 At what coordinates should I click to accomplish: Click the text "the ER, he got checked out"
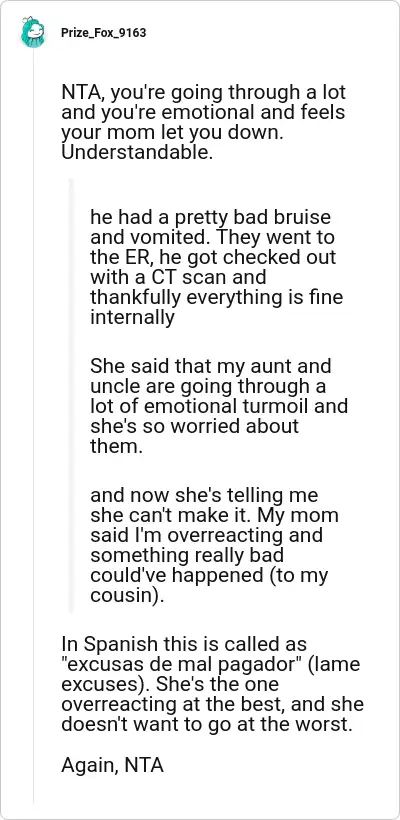point(213,257)
